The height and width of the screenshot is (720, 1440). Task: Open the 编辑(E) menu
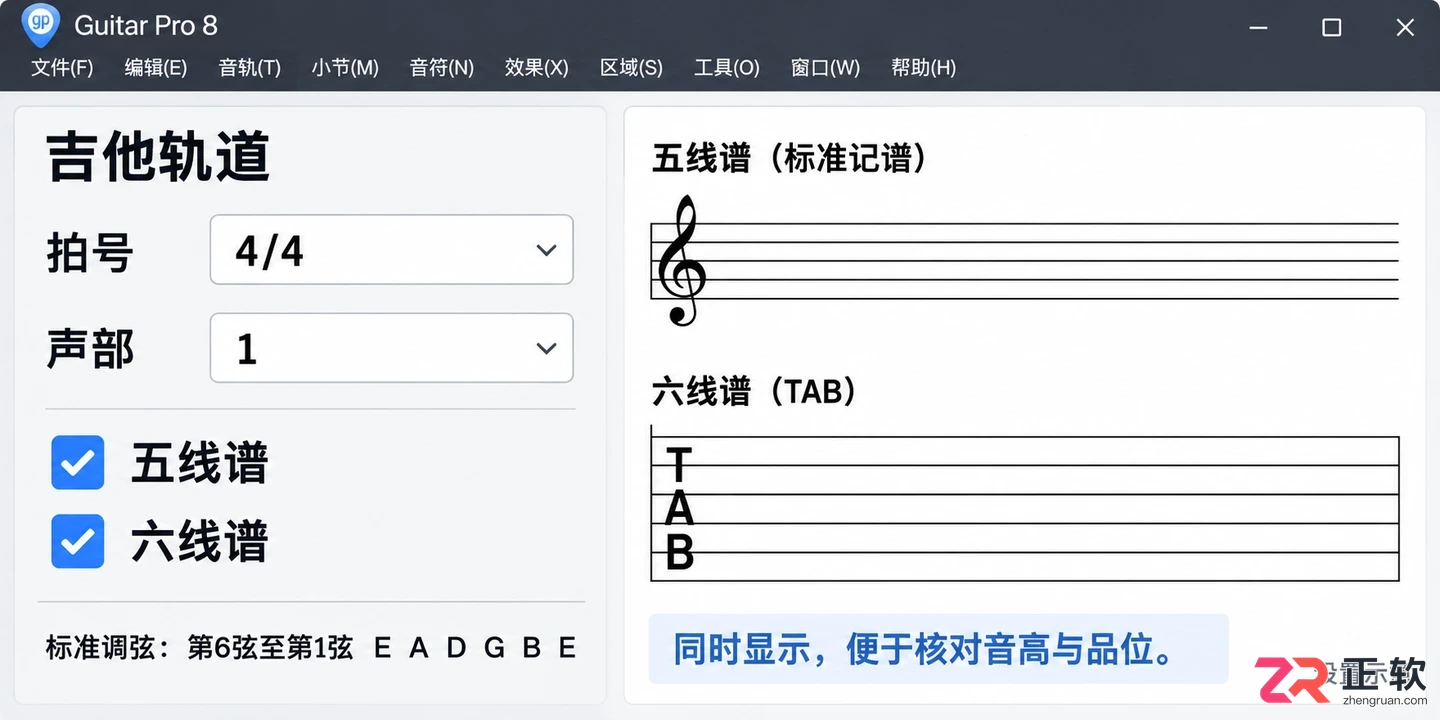(x=155, y=68)
